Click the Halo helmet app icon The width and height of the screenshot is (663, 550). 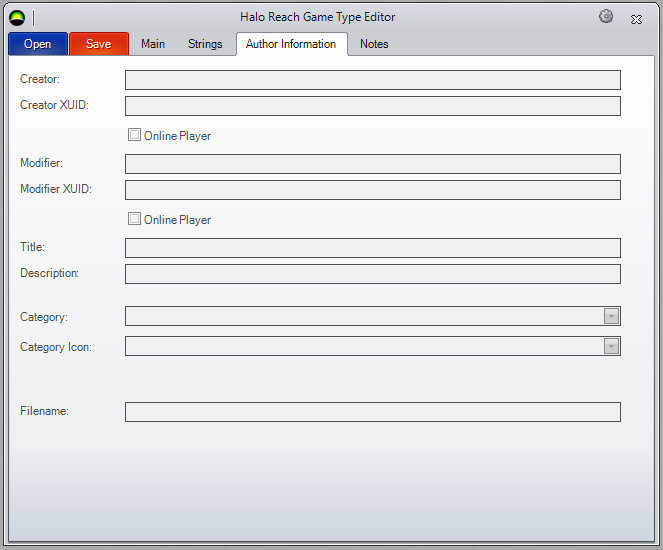pos(17,17)
